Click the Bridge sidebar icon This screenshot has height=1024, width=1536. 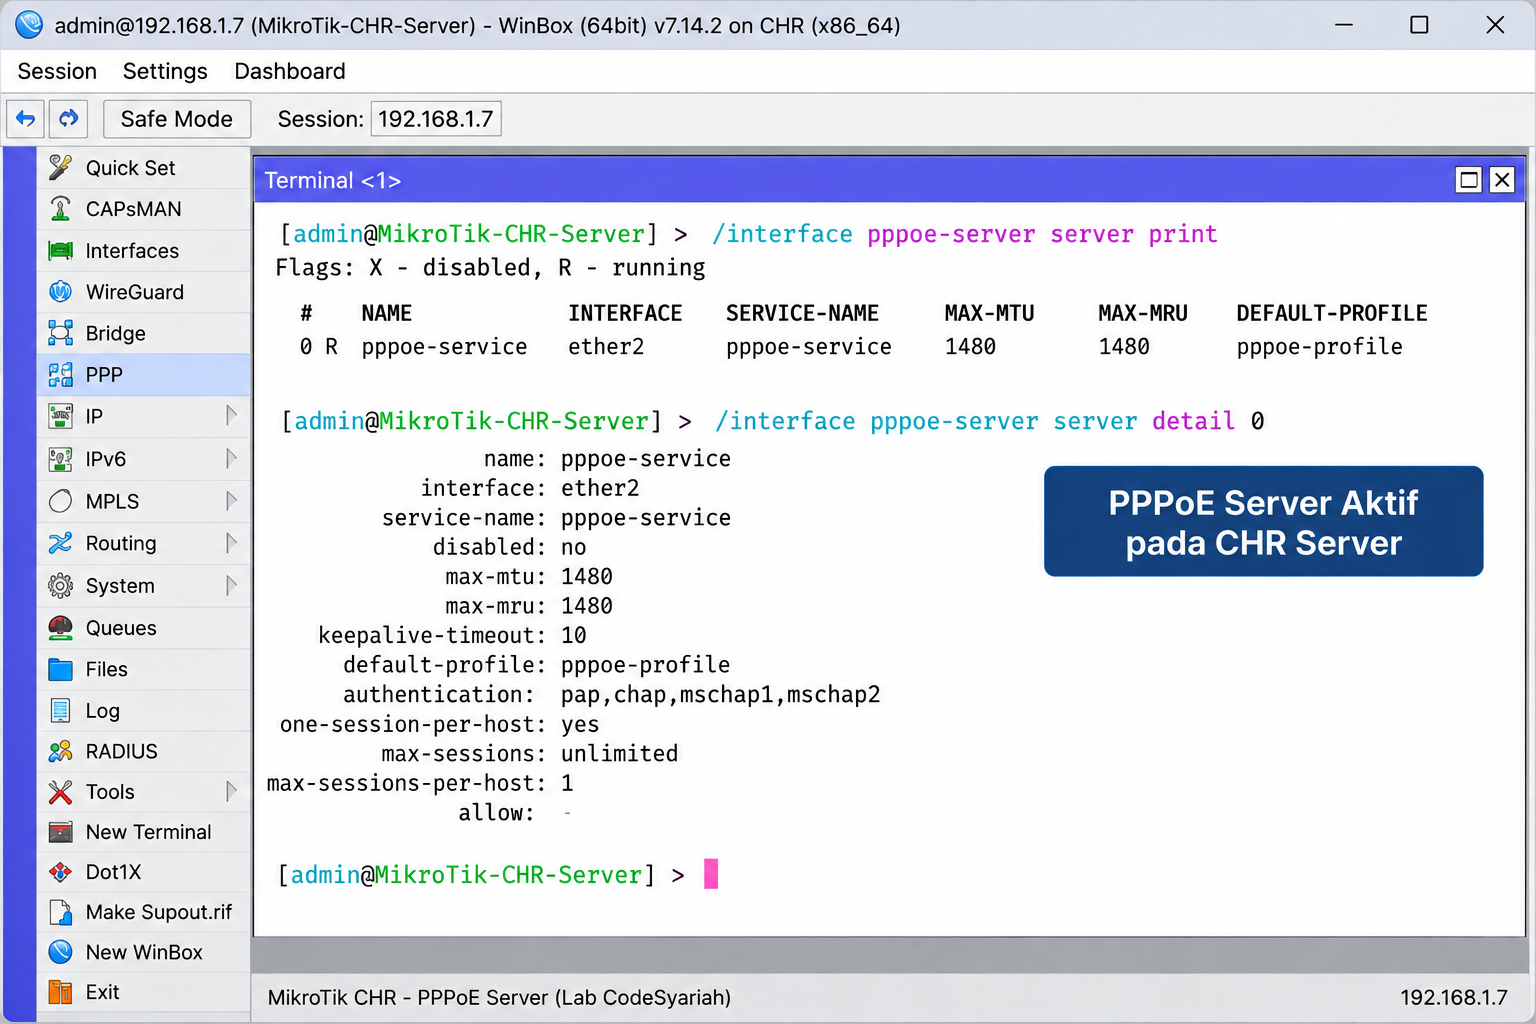tap(60, 333)
